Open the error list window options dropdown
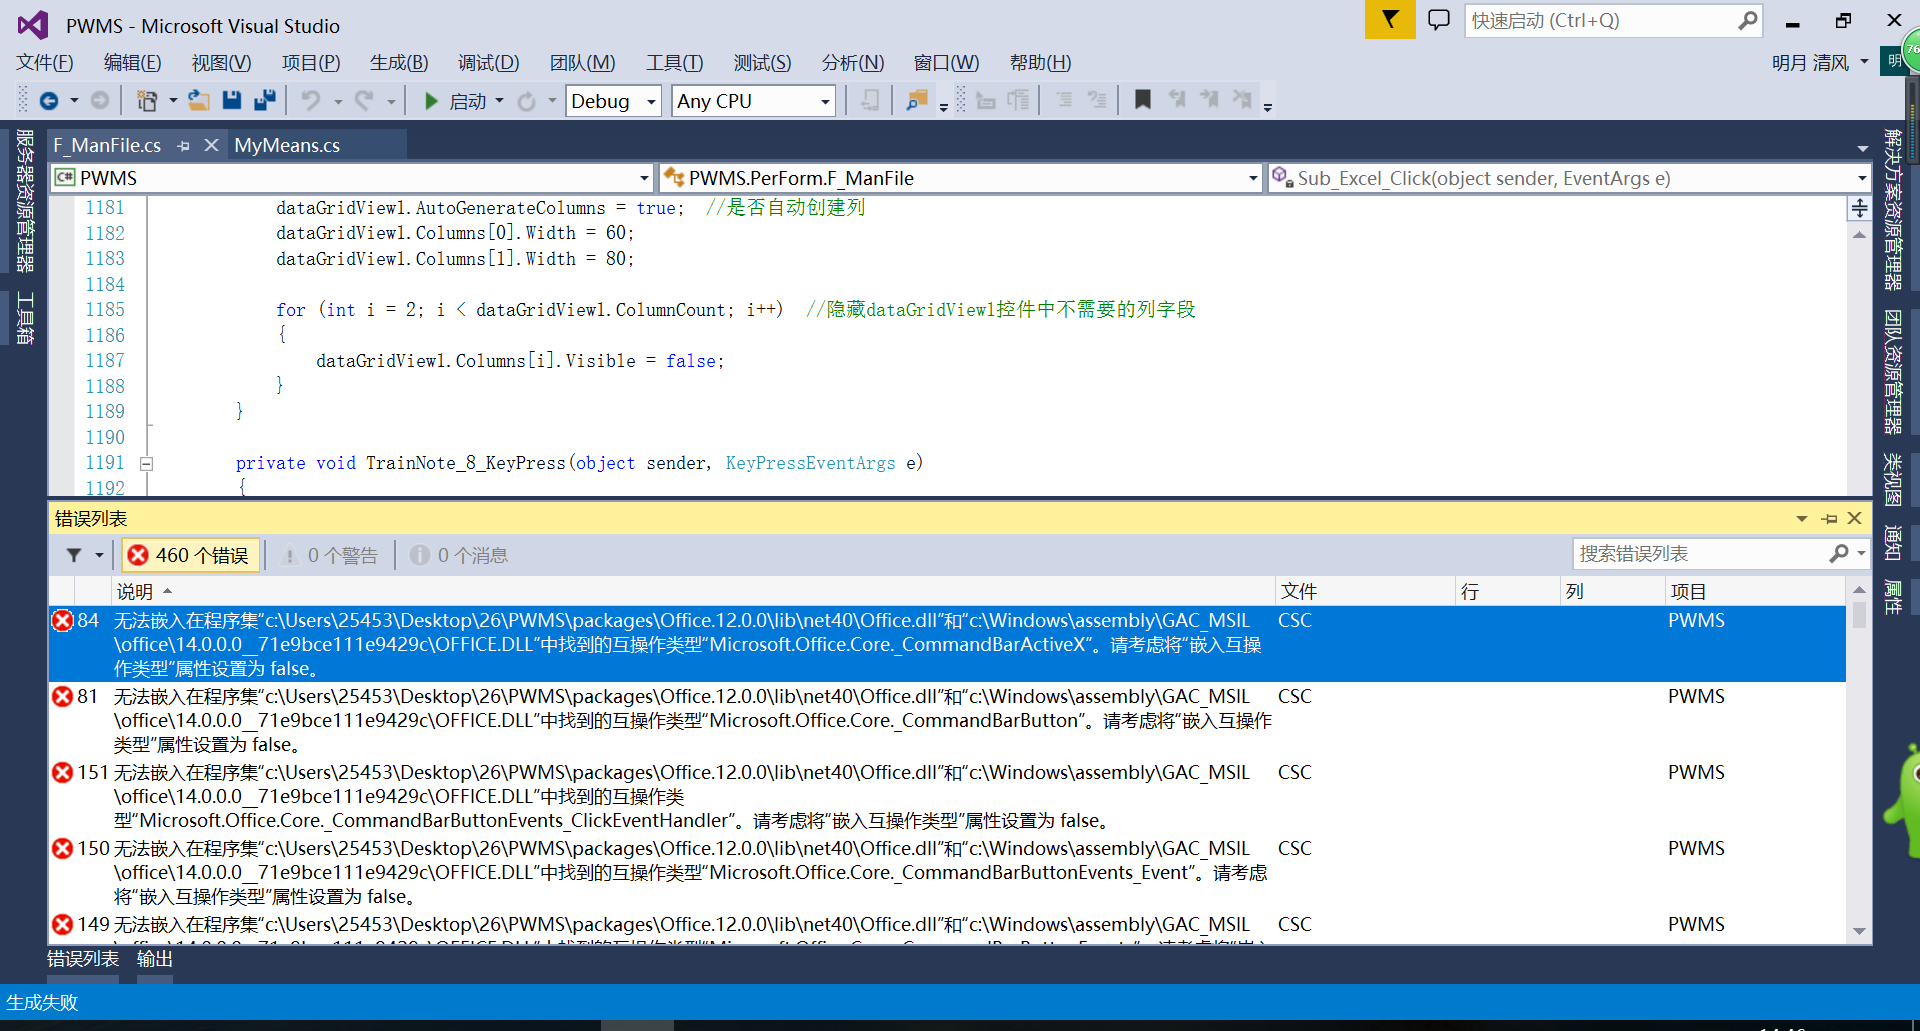The width and height of the screenshot is (1920, 1031). pyautogui.click(x=1802, y=518)
